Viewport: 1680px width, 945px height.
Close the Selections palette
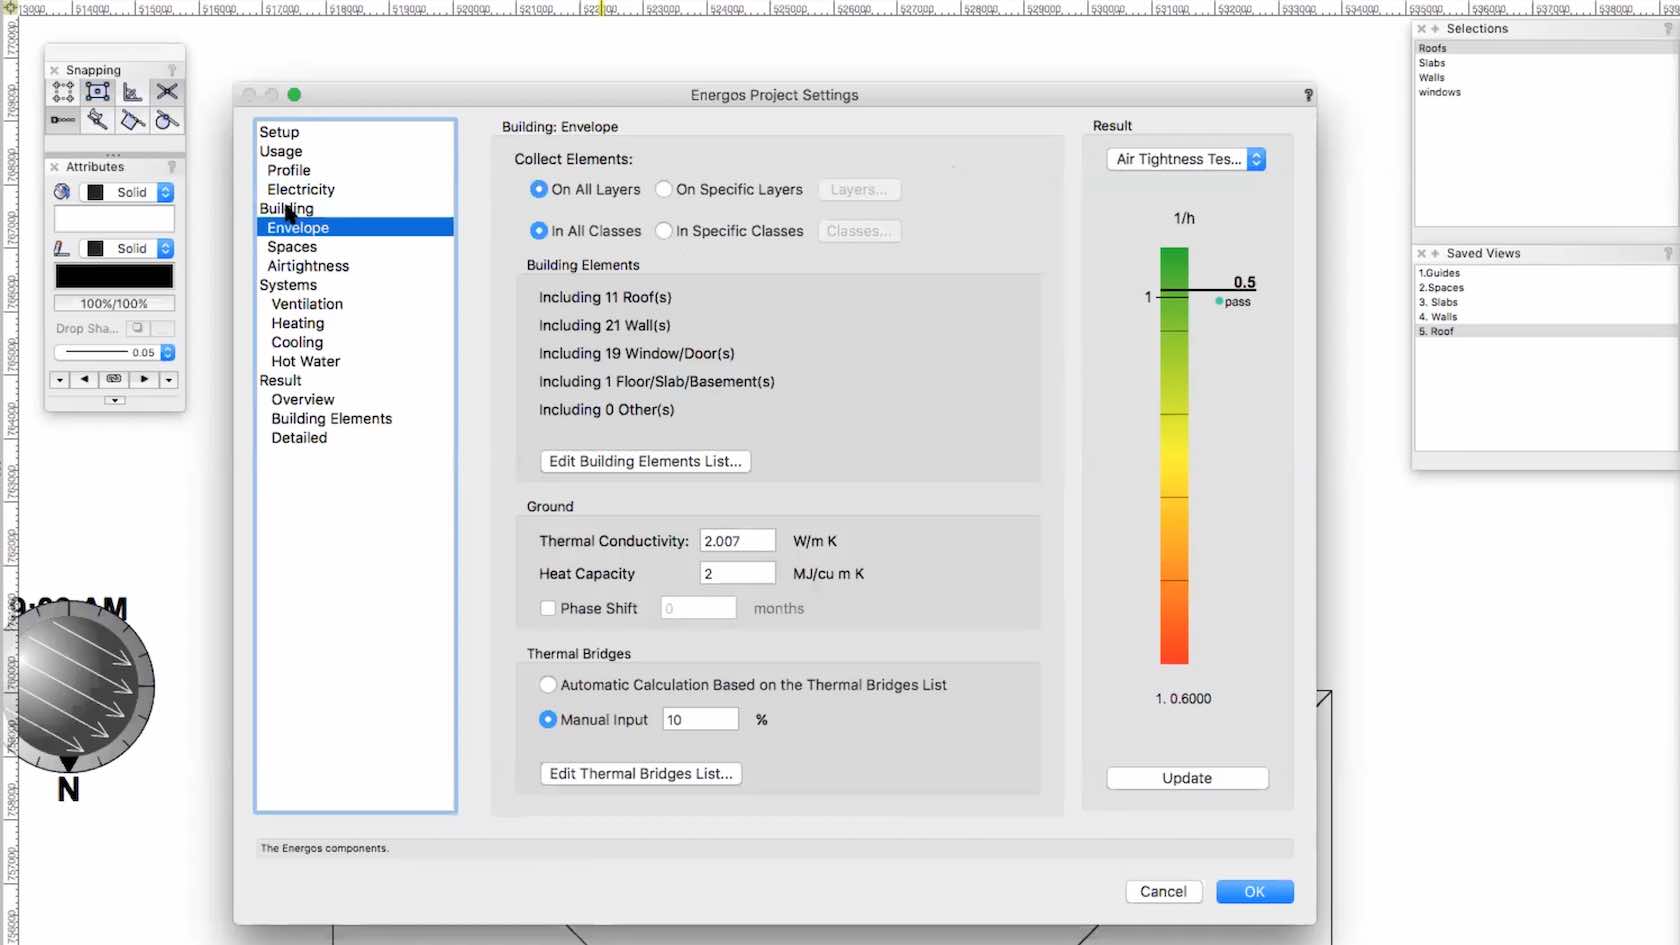[x=1421, y=29]
